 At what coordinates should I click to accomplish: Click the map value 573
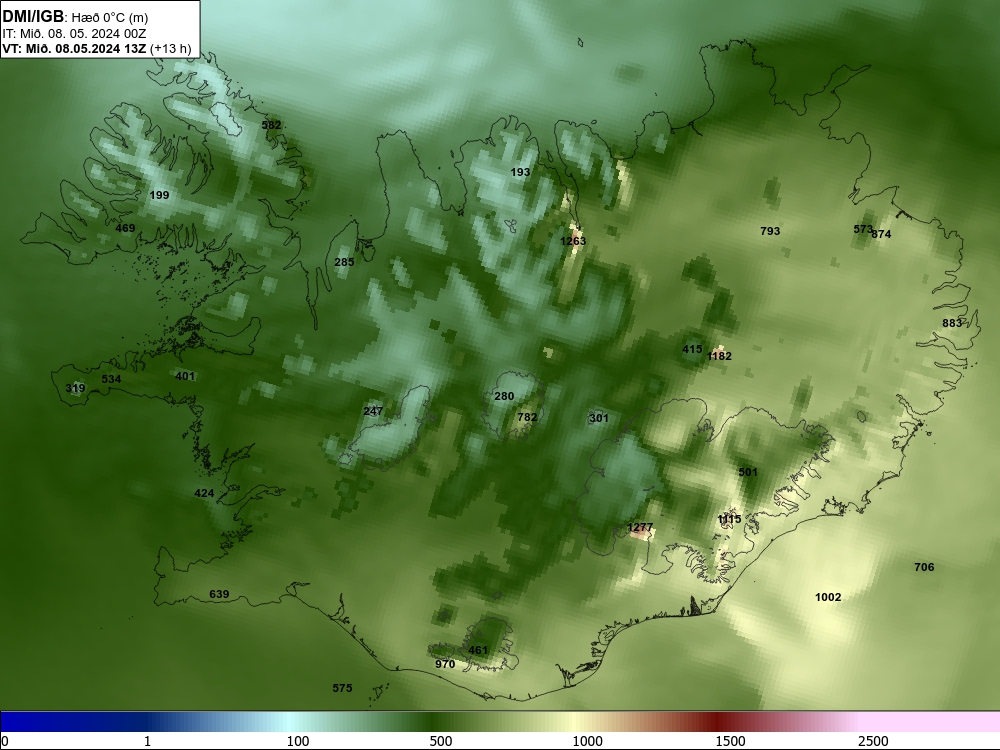(862, 229)
